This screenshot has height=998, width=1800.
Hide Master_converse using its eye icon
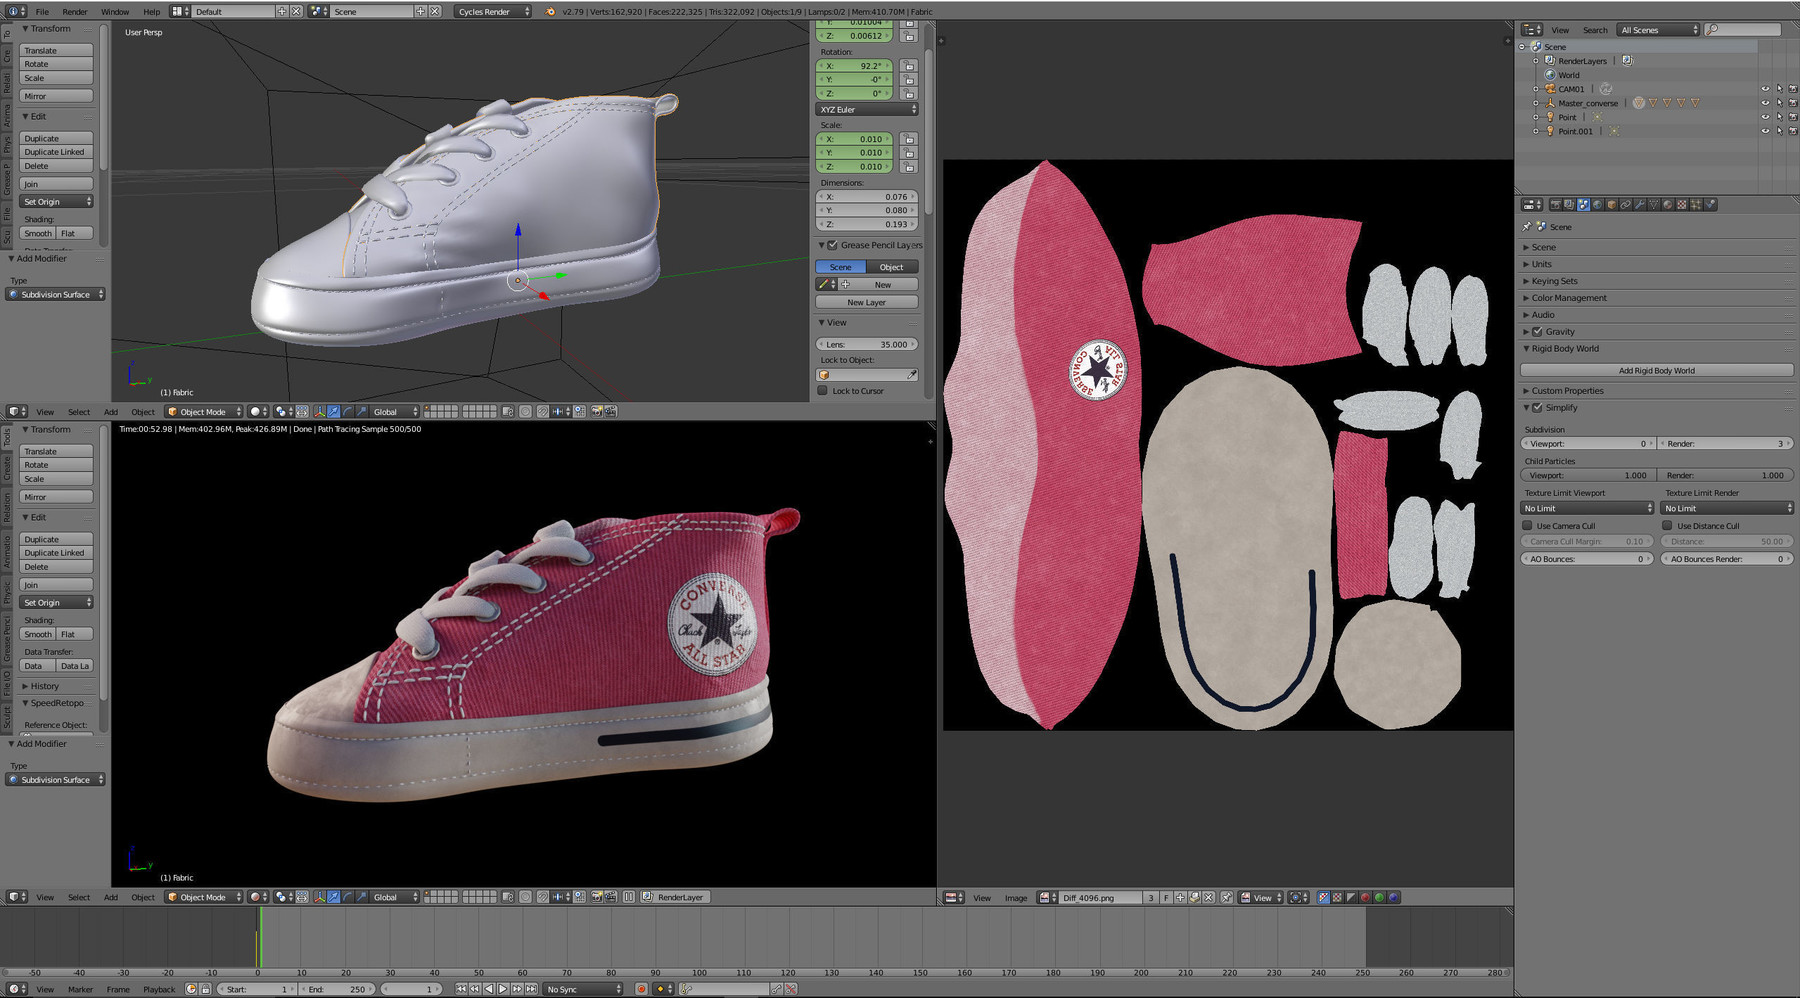tap(1764, 103)
